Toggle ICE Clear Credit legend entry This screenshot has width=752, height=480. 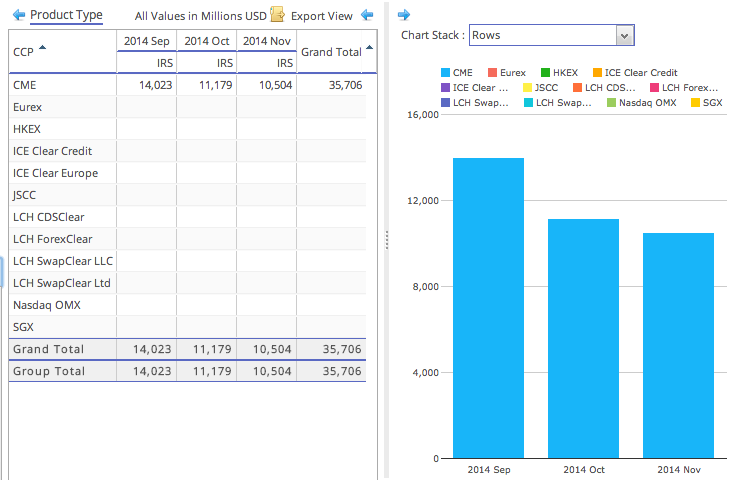click(635, 72)
